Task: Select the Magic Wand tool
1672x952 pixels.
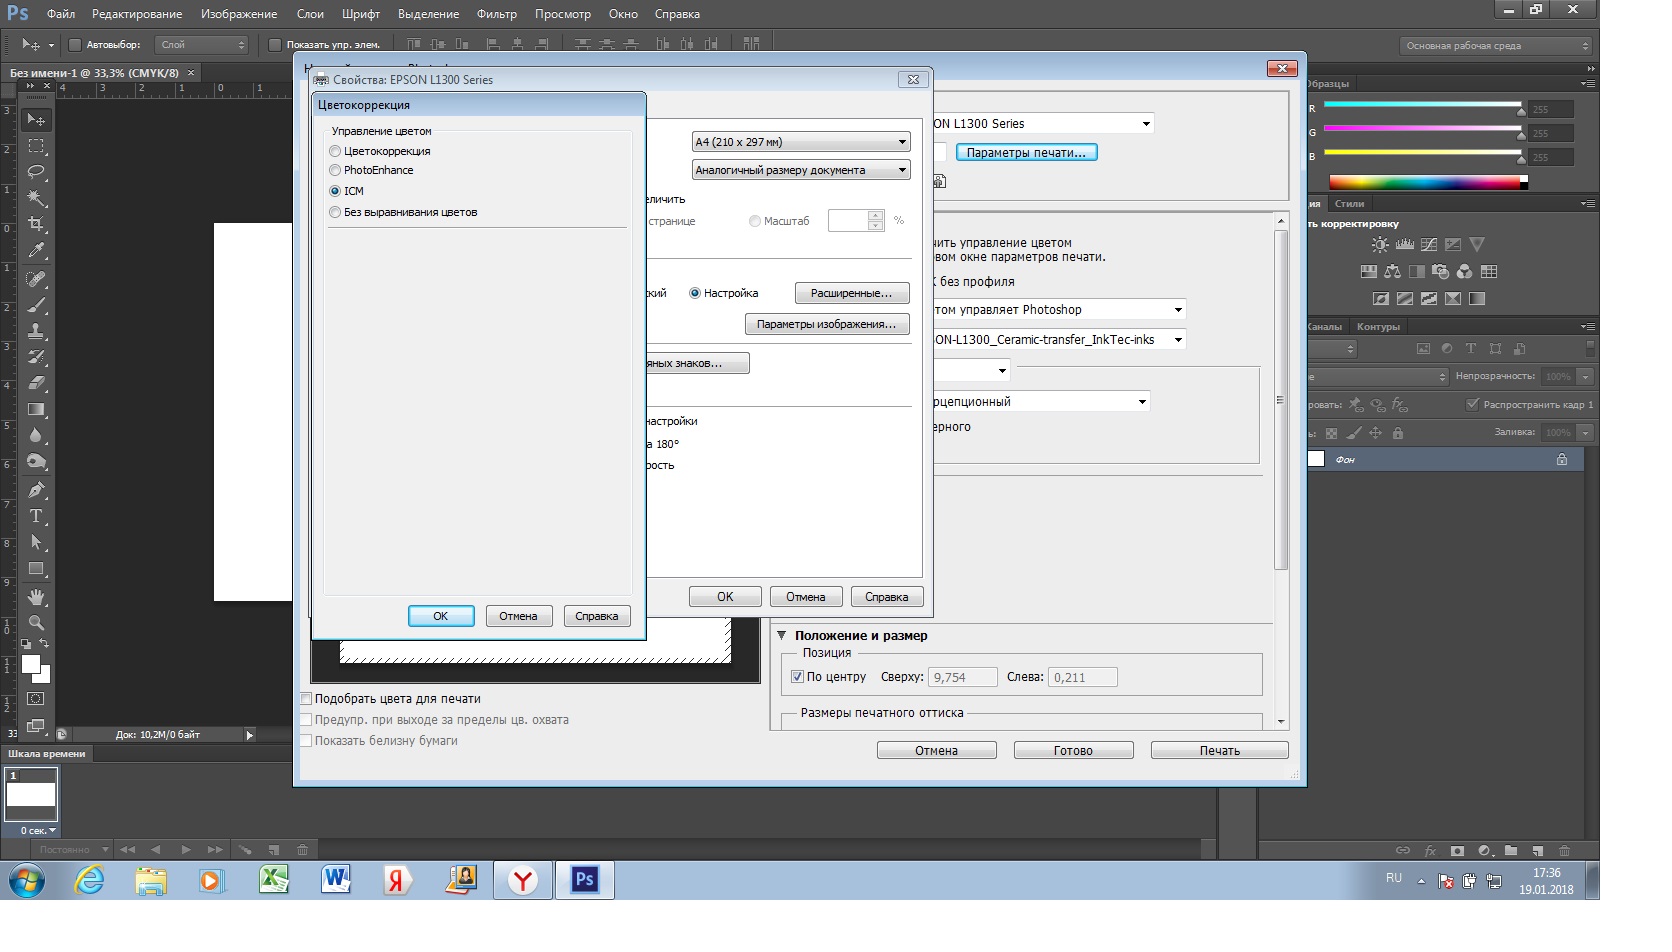Action: coord(36,198)
